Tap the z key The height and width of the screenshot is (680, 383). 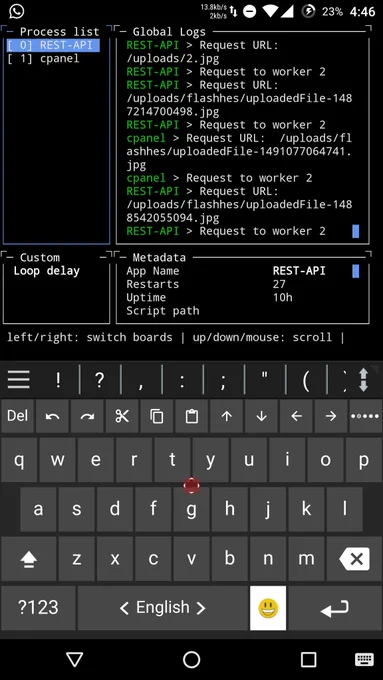click(76, 559)
